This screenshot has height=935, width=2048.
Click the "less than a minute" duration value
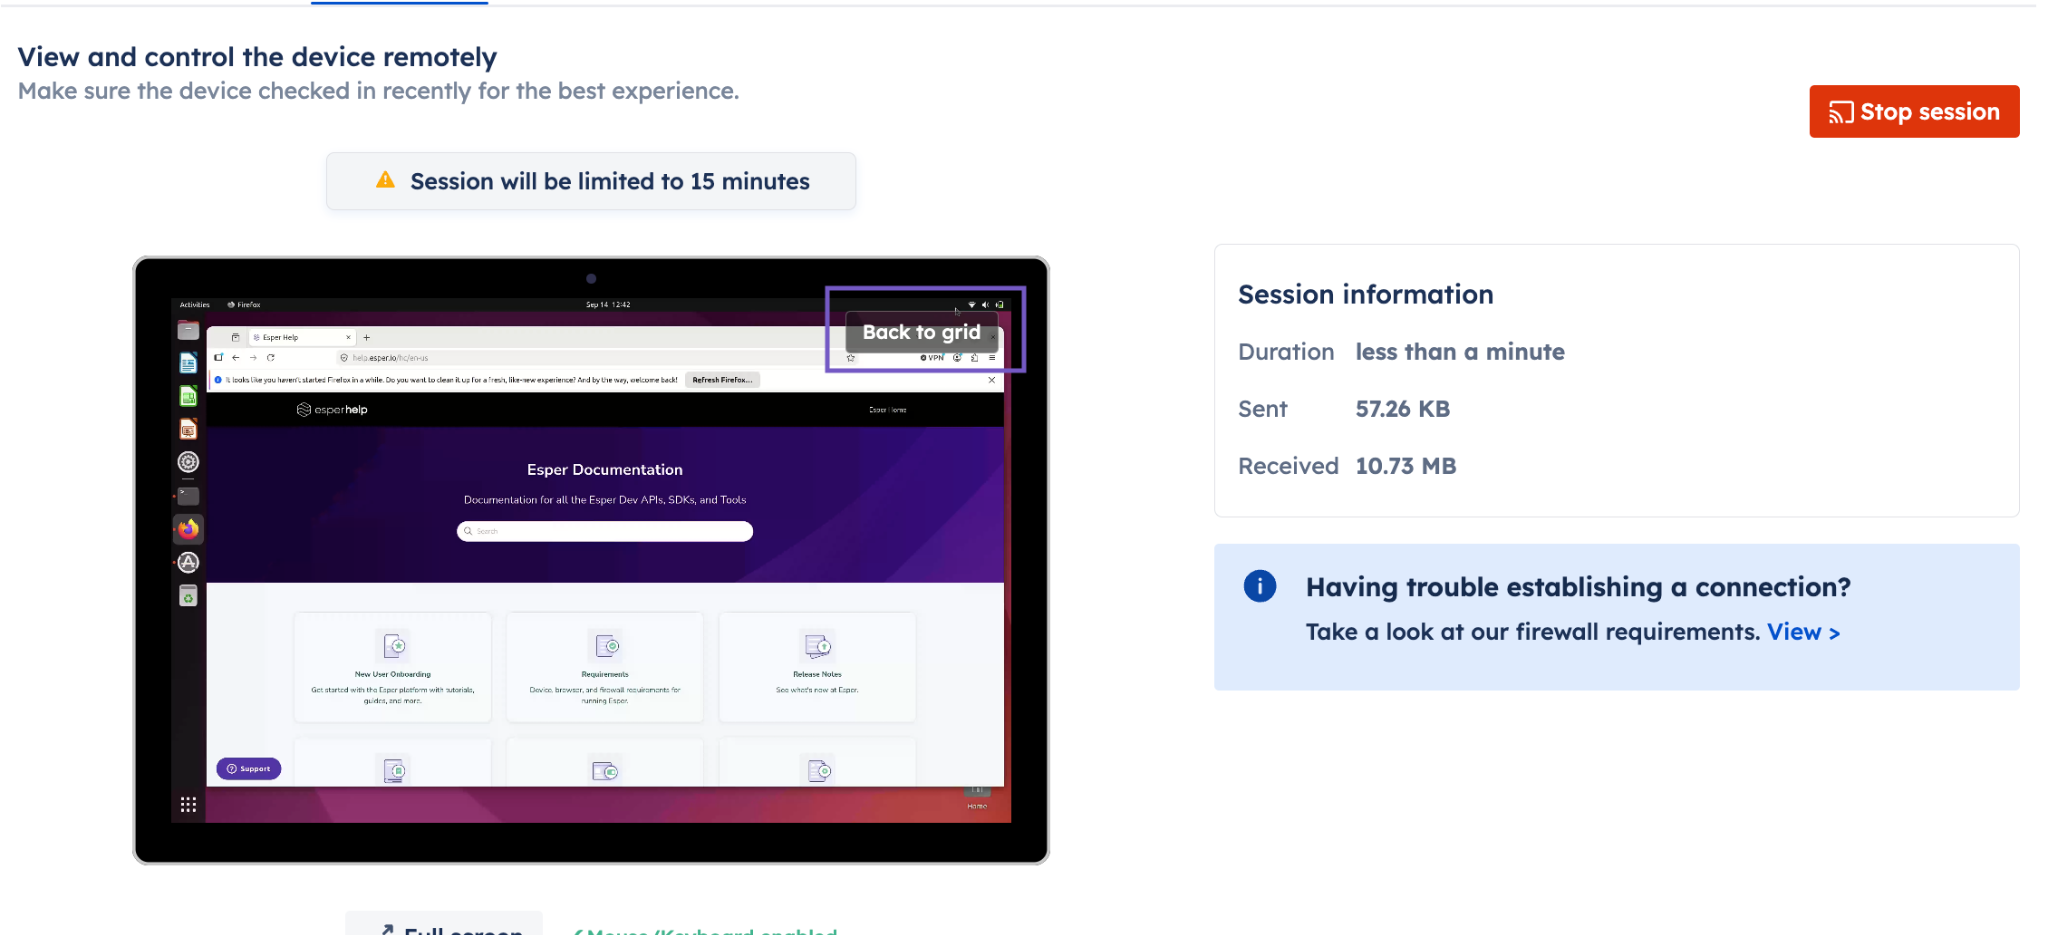click(x=1460, y=352)
